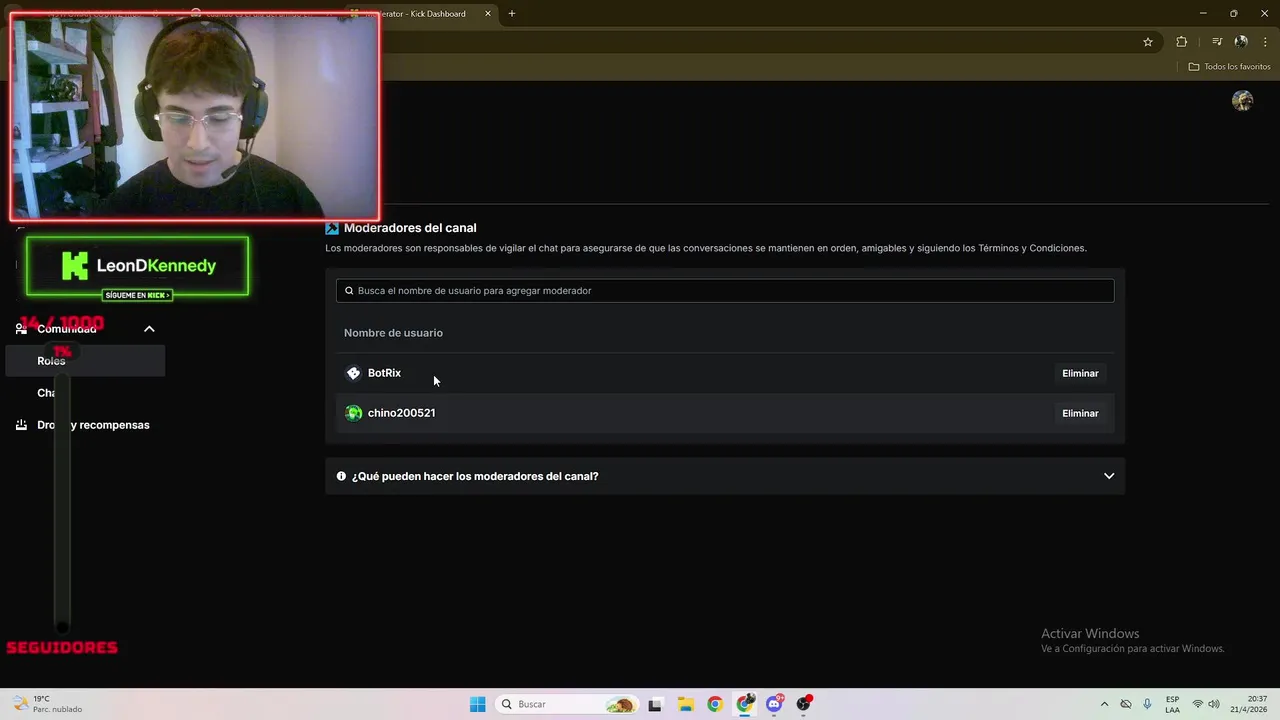Screen dimensions: 1280x720
Task: Select Roles in the sidebar
Action: tap(85, 361)
